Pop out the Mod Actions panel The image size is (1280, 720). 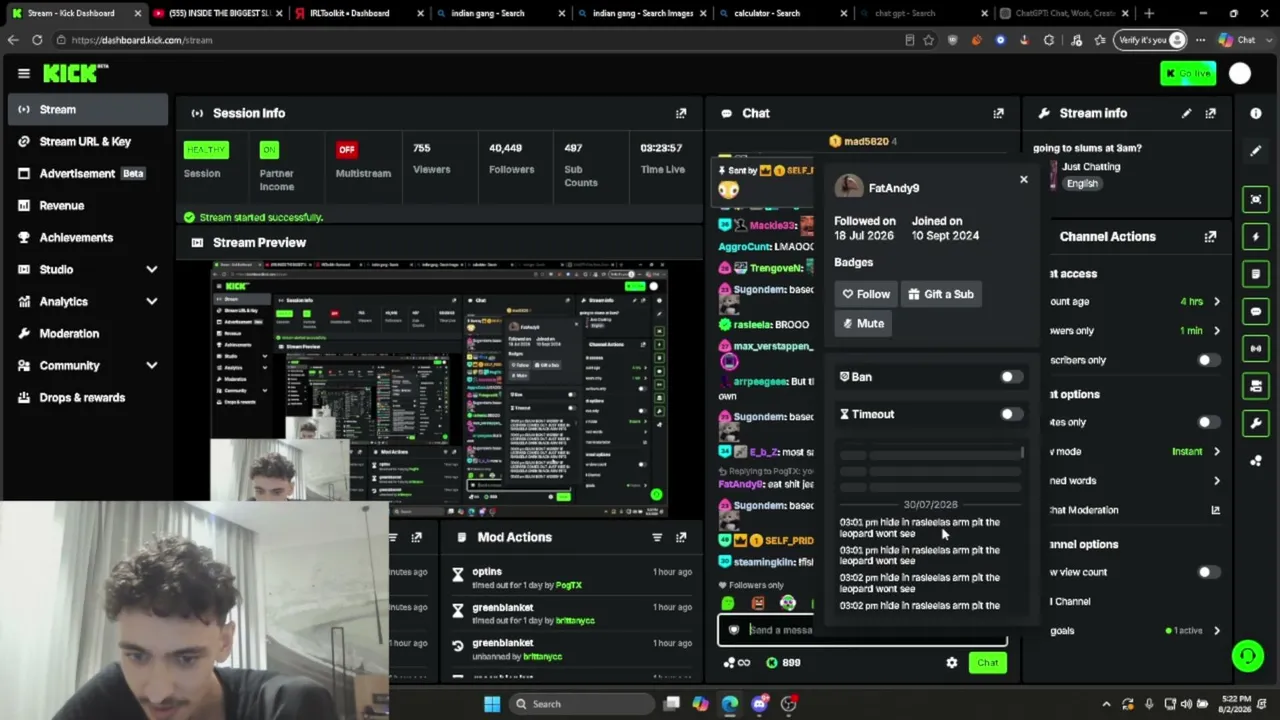[681, 537]
